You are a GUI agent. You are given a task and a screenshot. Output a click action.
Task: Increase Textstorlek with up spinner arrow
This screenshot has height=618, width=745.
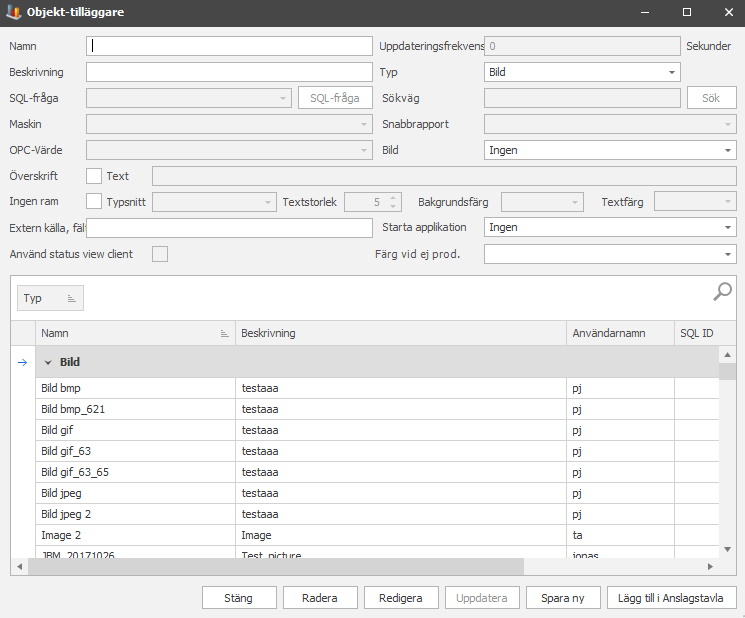tap(393, 198)
